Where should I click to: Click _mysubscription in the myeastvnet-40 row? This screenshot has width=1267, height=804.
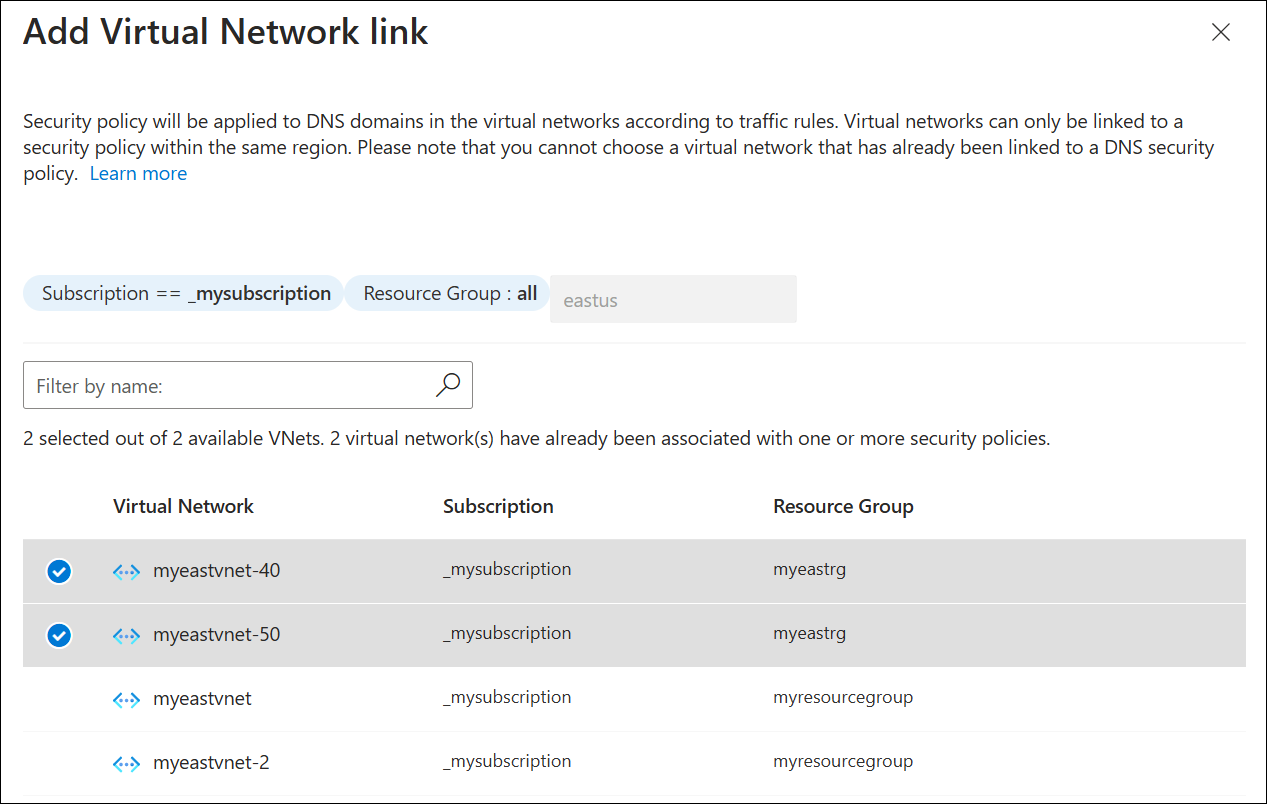[507, 569]
